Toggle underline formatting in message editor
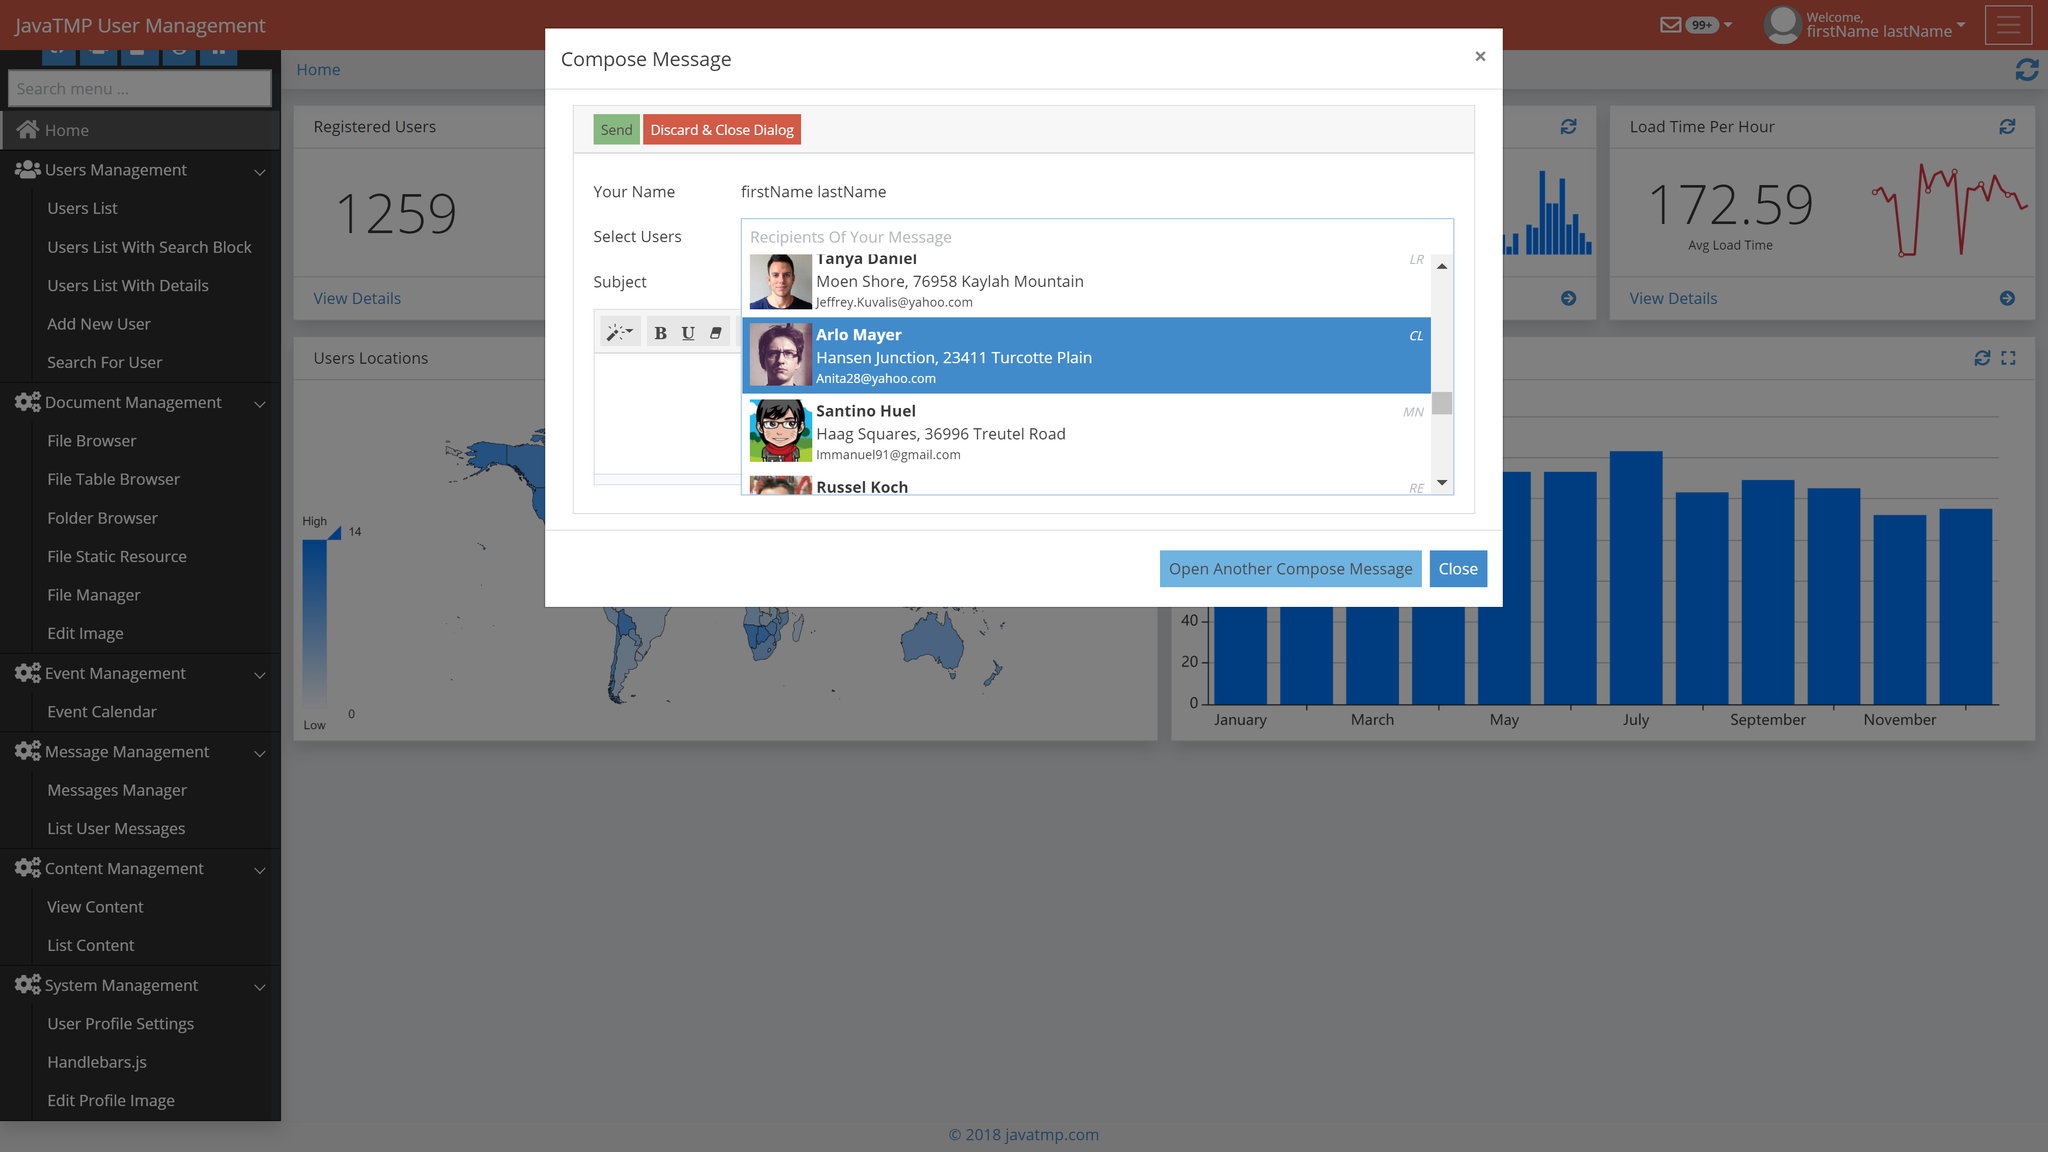 coord(688,332)
